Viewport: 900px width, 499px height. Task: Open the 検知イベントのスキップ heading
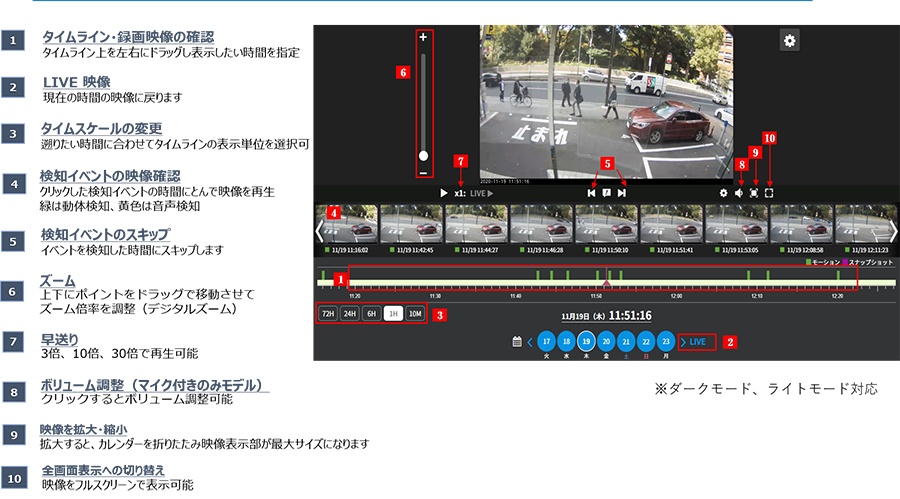(105, 234)
